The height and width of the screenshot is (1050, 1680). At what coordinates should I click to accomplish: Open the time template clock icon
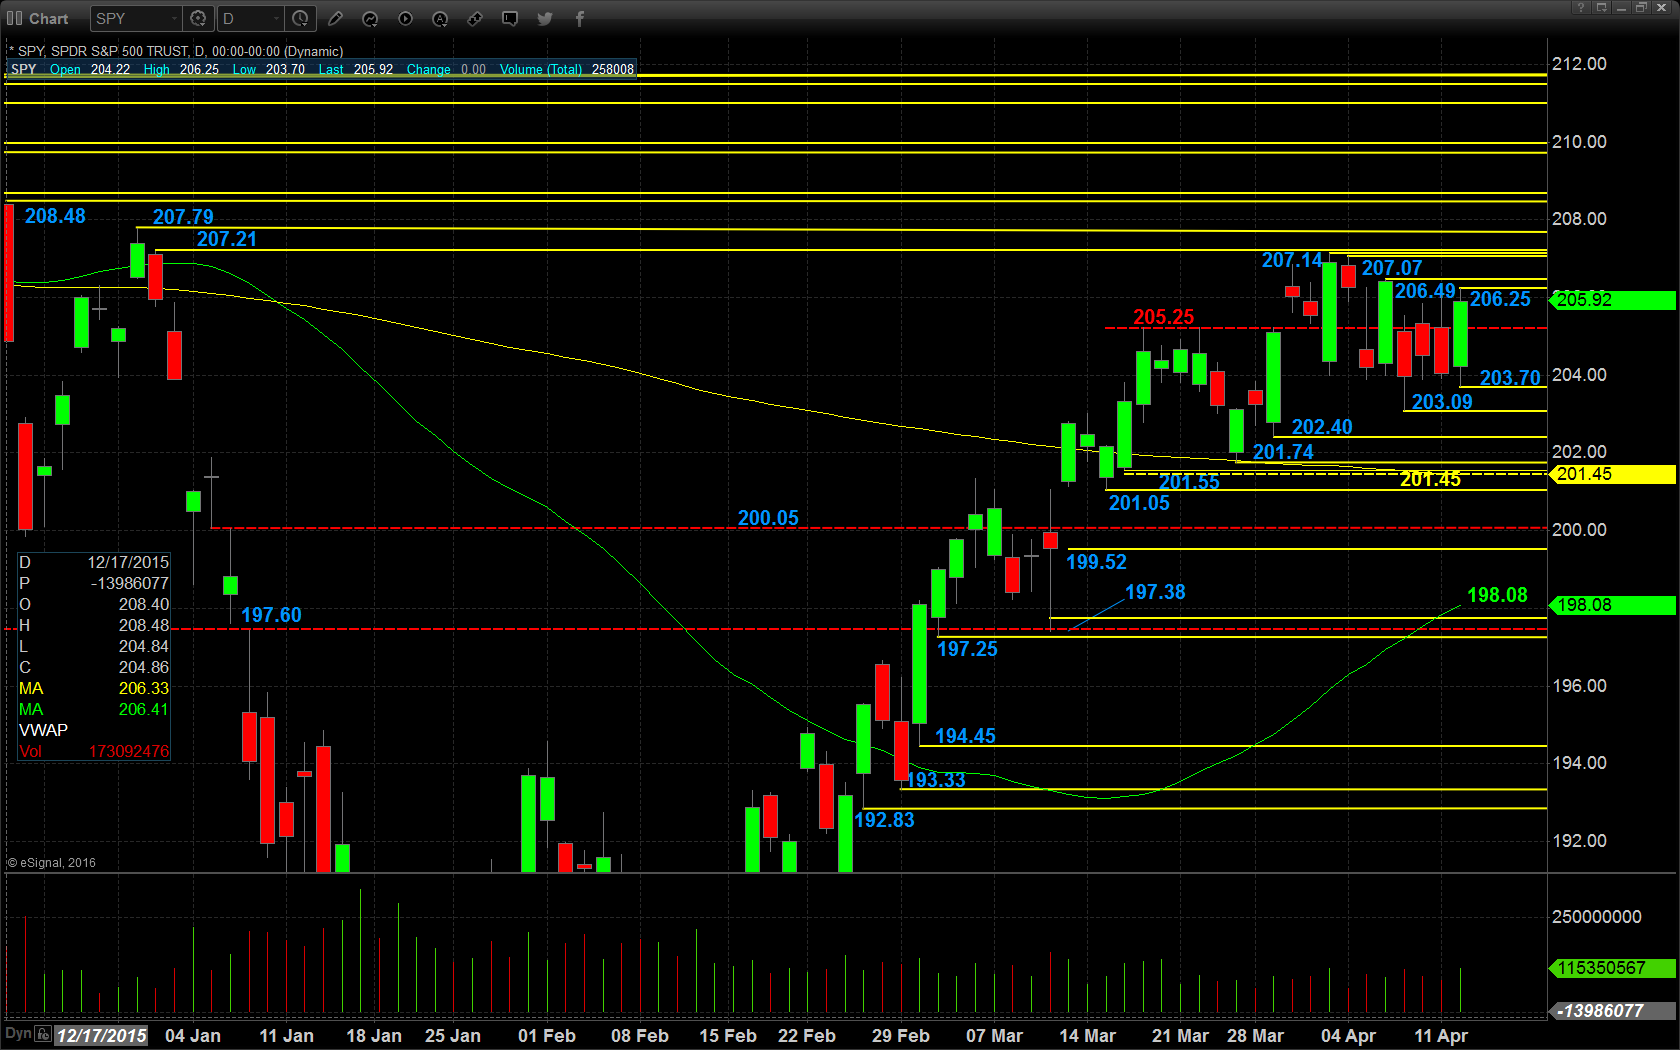(300, 18)
